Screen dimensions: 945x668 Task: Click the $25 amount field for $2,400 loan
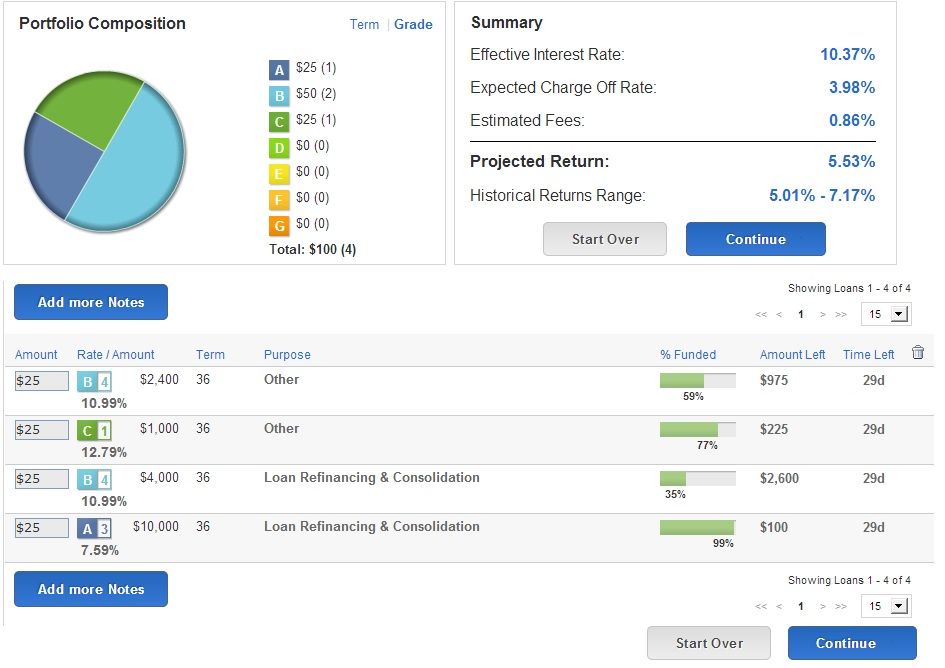click(42, 381)
